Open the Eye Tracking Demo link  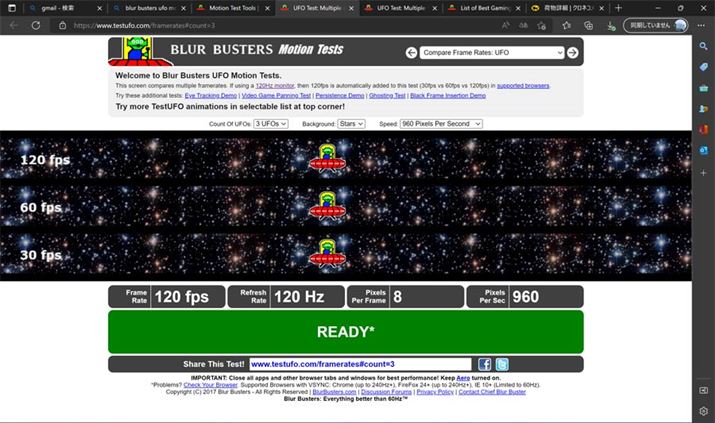click(x=211, y=96)
